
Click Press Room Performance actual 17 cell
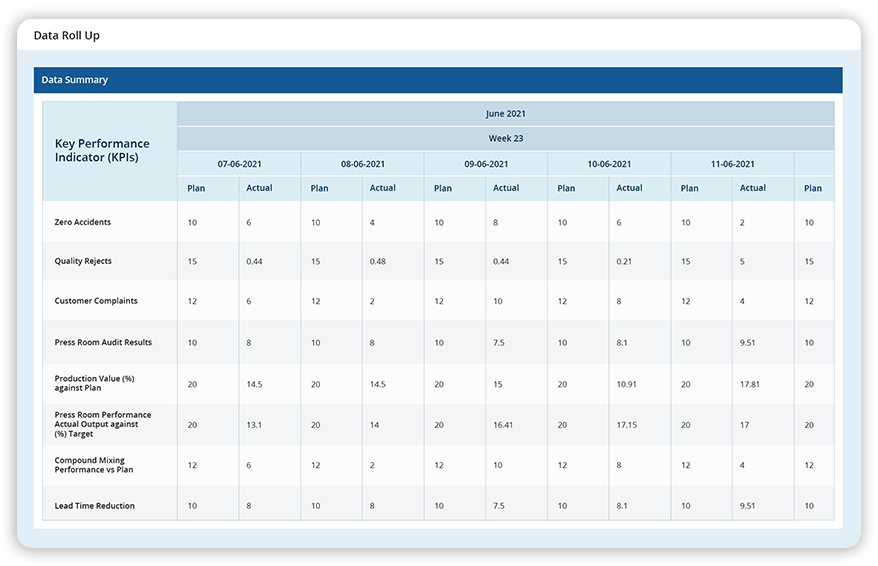(744, 425)
